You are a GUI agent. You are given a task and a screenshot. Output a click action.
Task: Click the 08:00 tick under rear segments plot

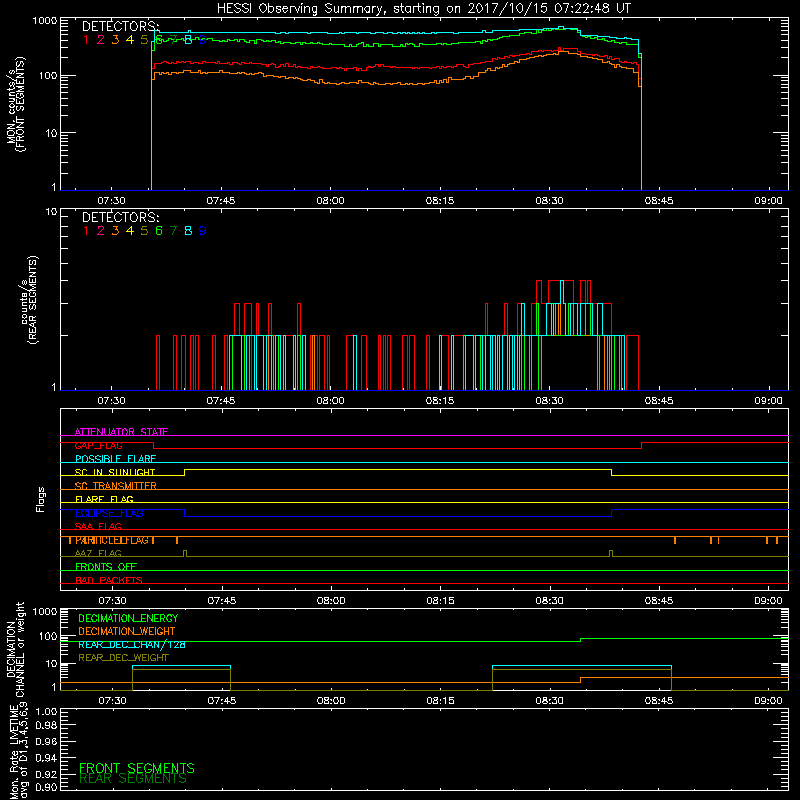(x=331, y=401)
